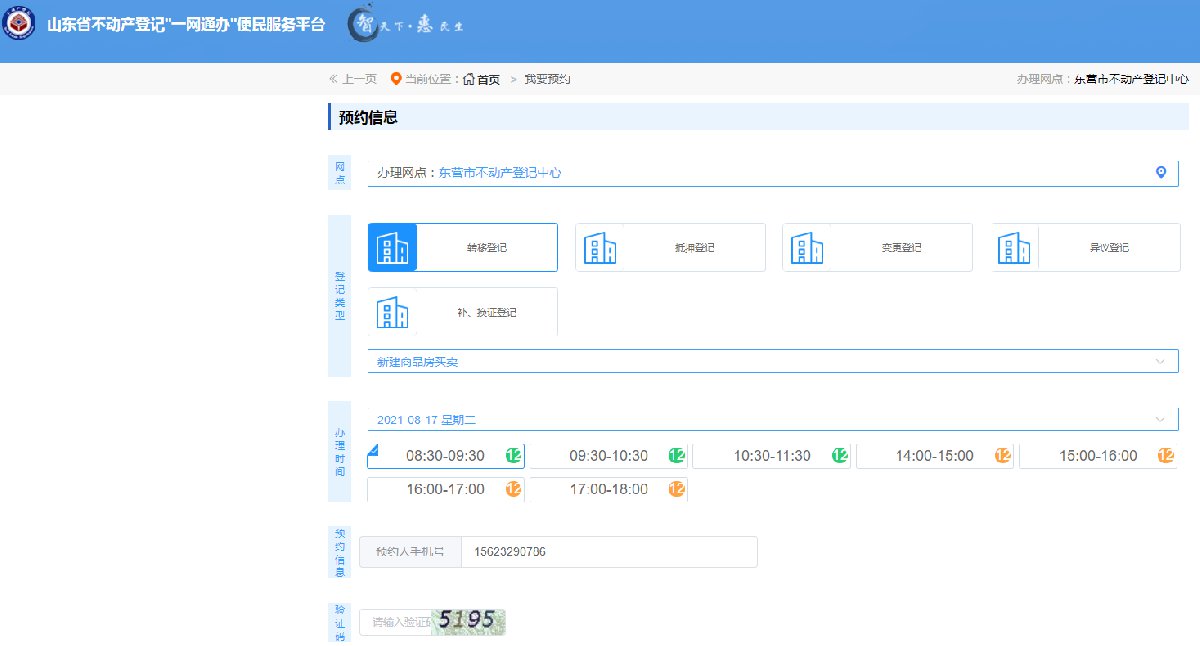The height and width of the screenshot is (646, 1200).
Task: Go back using 上一页 link
Action: coord(353,79)
